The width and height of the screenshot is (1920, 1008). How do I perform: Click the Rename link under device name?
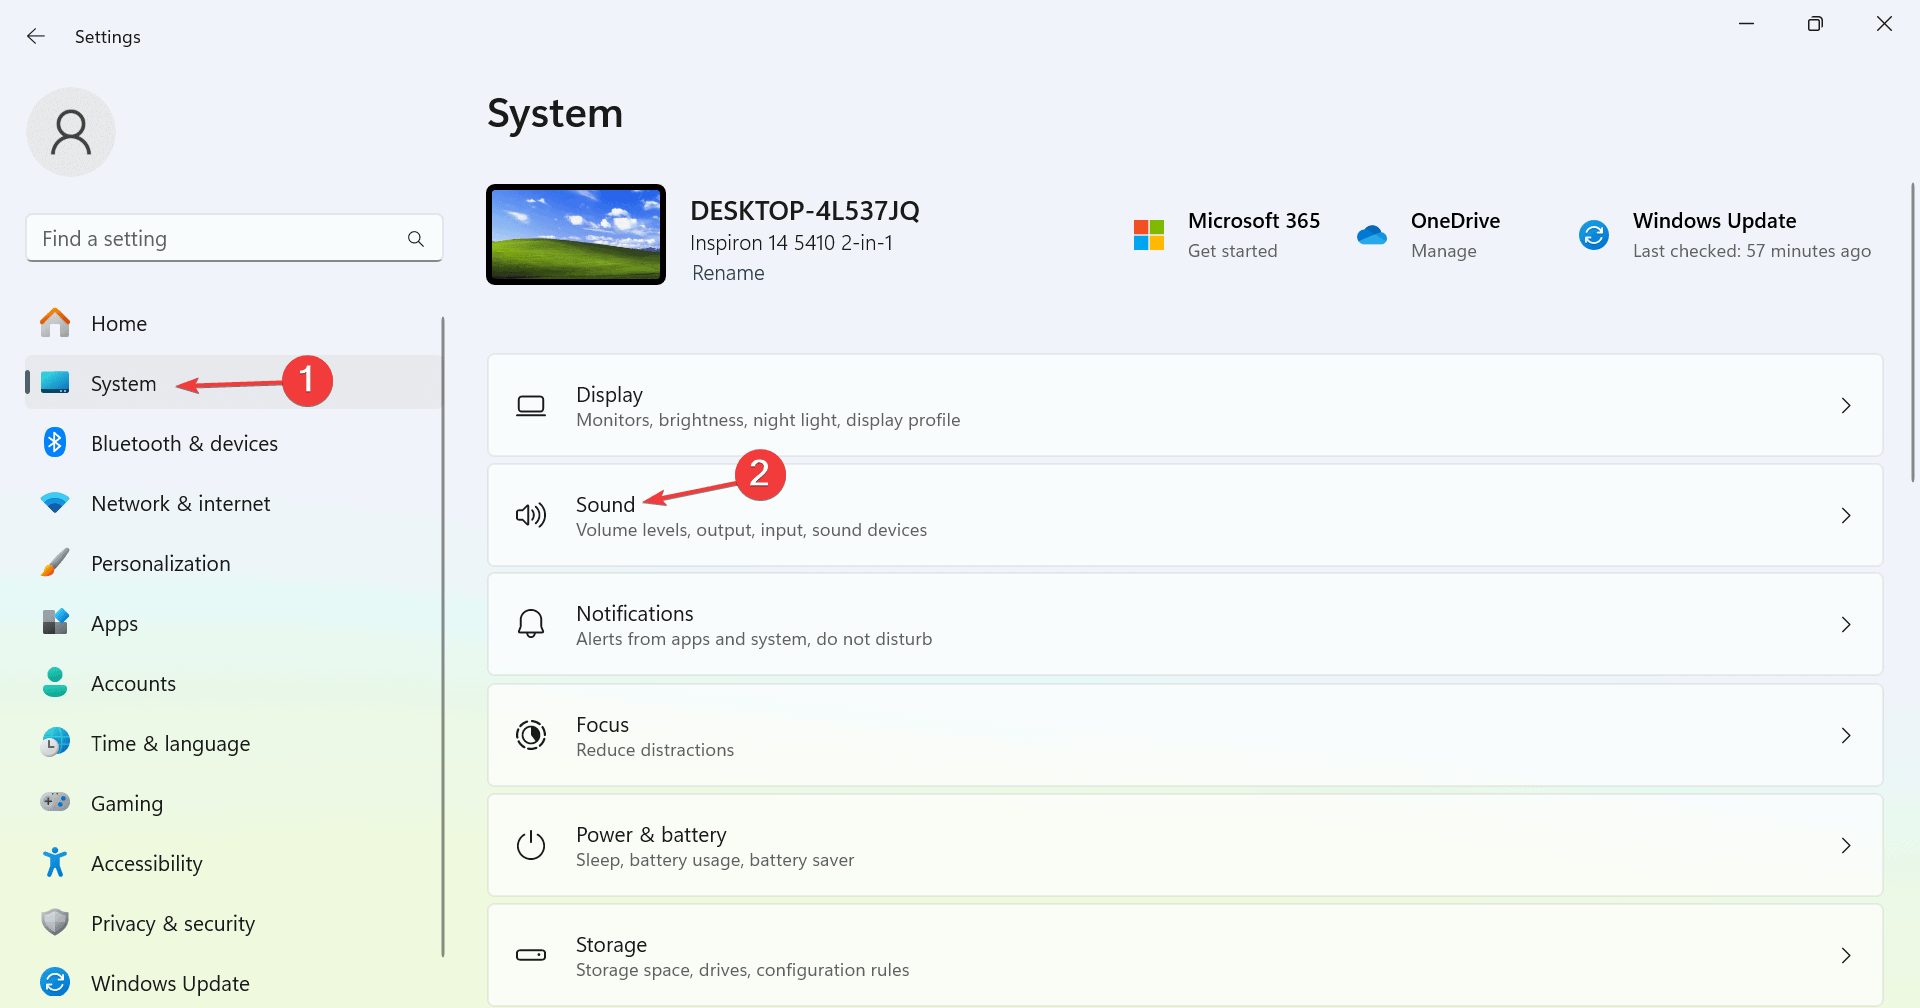[x=728, y=273]
